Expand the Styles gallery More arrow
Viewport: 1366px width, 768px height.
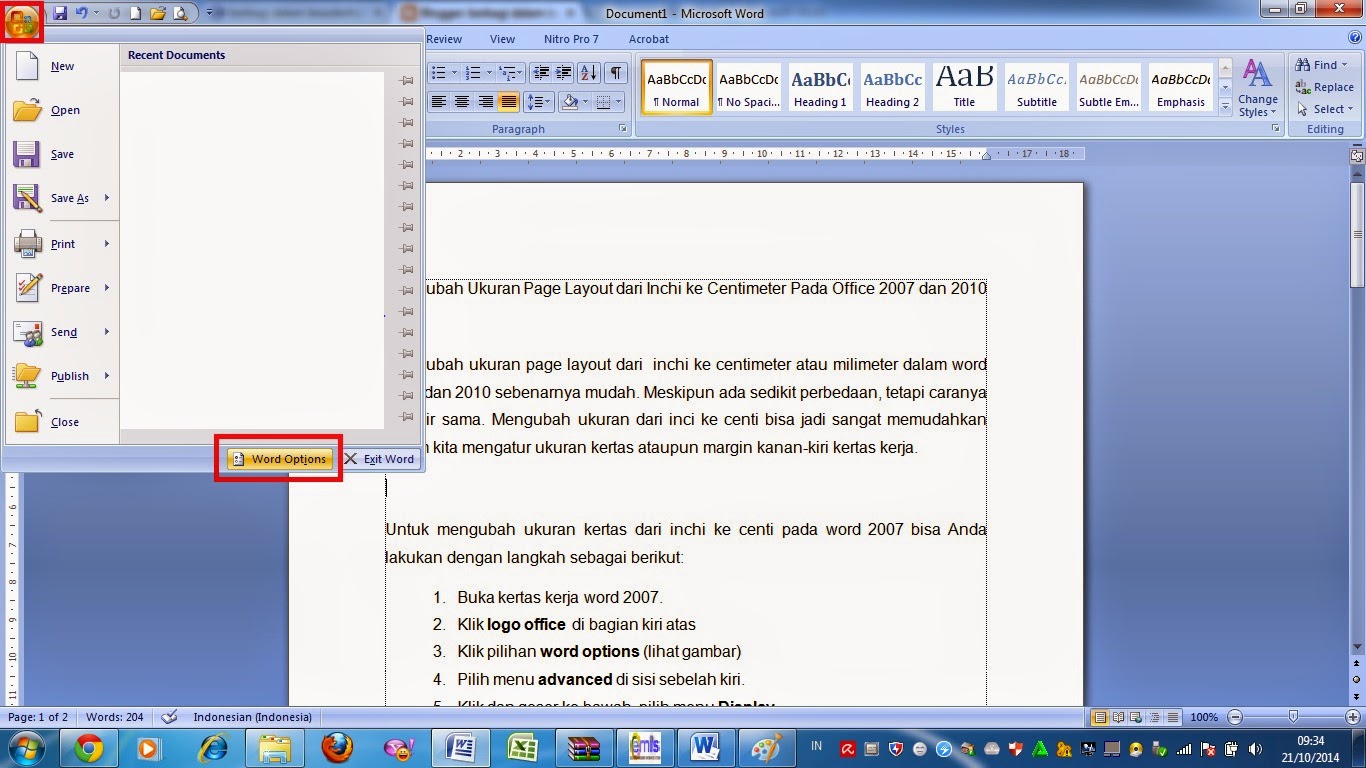[x=1226, y=105]
